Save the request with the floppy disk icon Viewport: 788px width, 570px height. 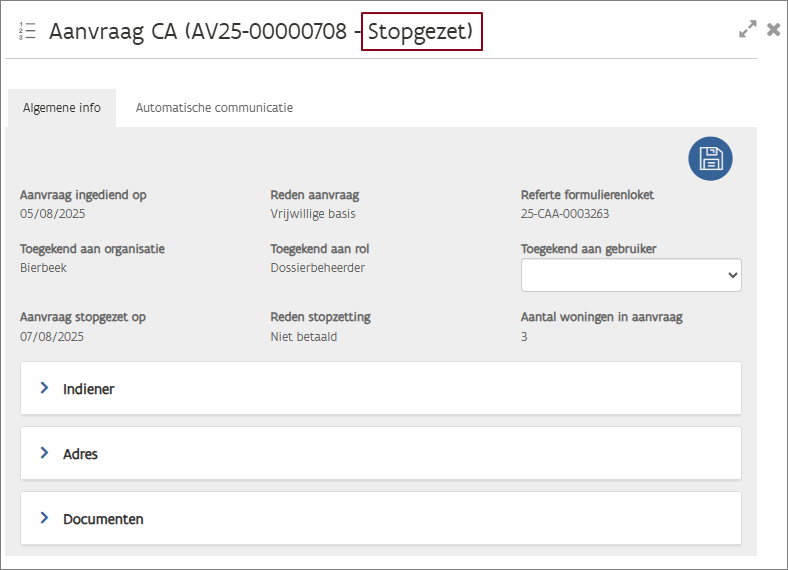coord(710,159)
